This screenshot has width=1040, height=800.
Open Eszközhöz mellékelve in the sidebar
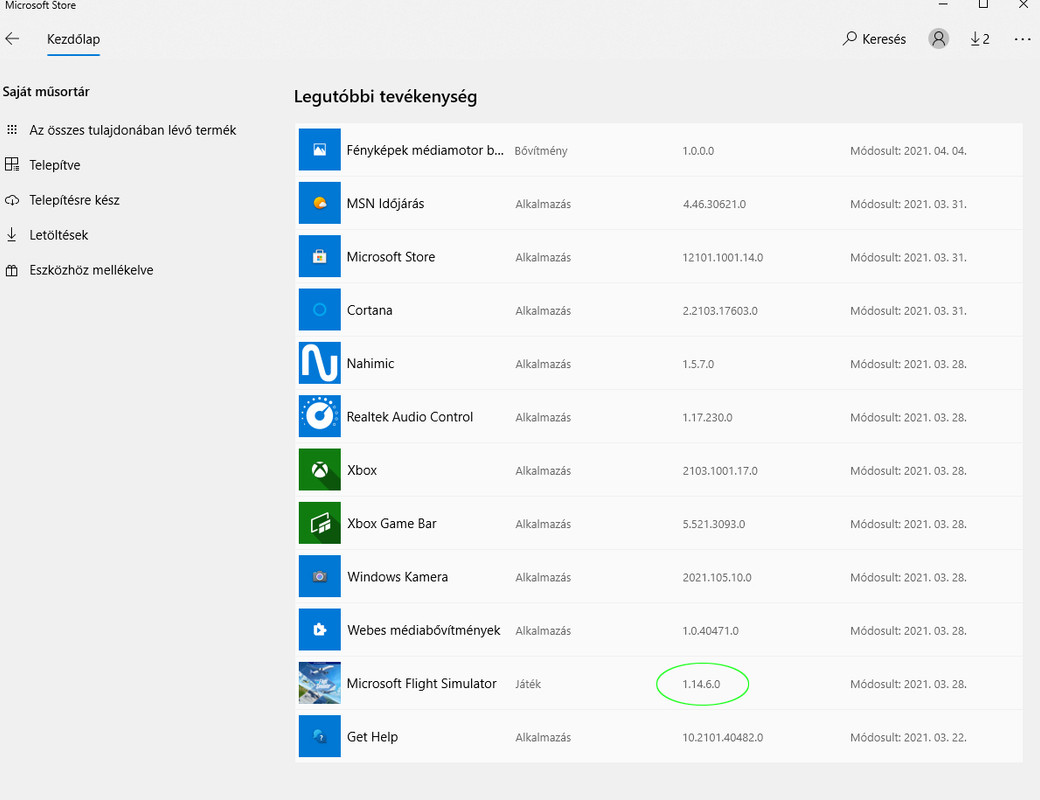pos(91,270)
